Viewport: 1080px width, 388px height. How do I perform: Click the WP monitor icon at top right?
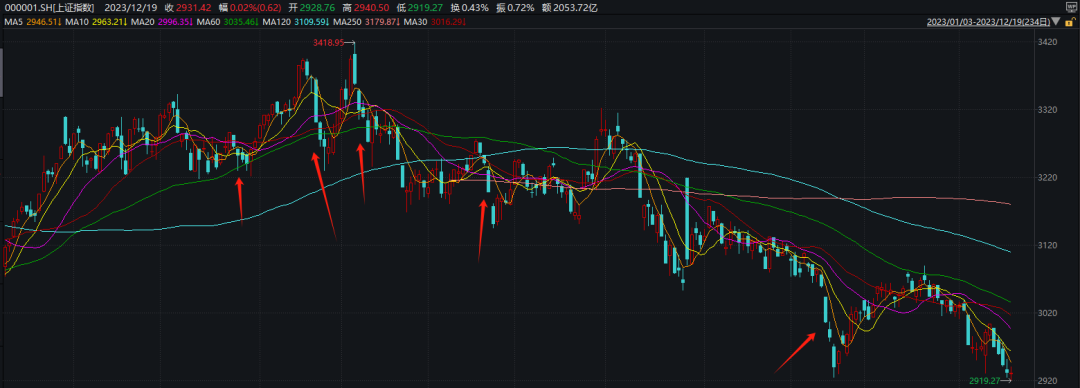[1071, 8]
